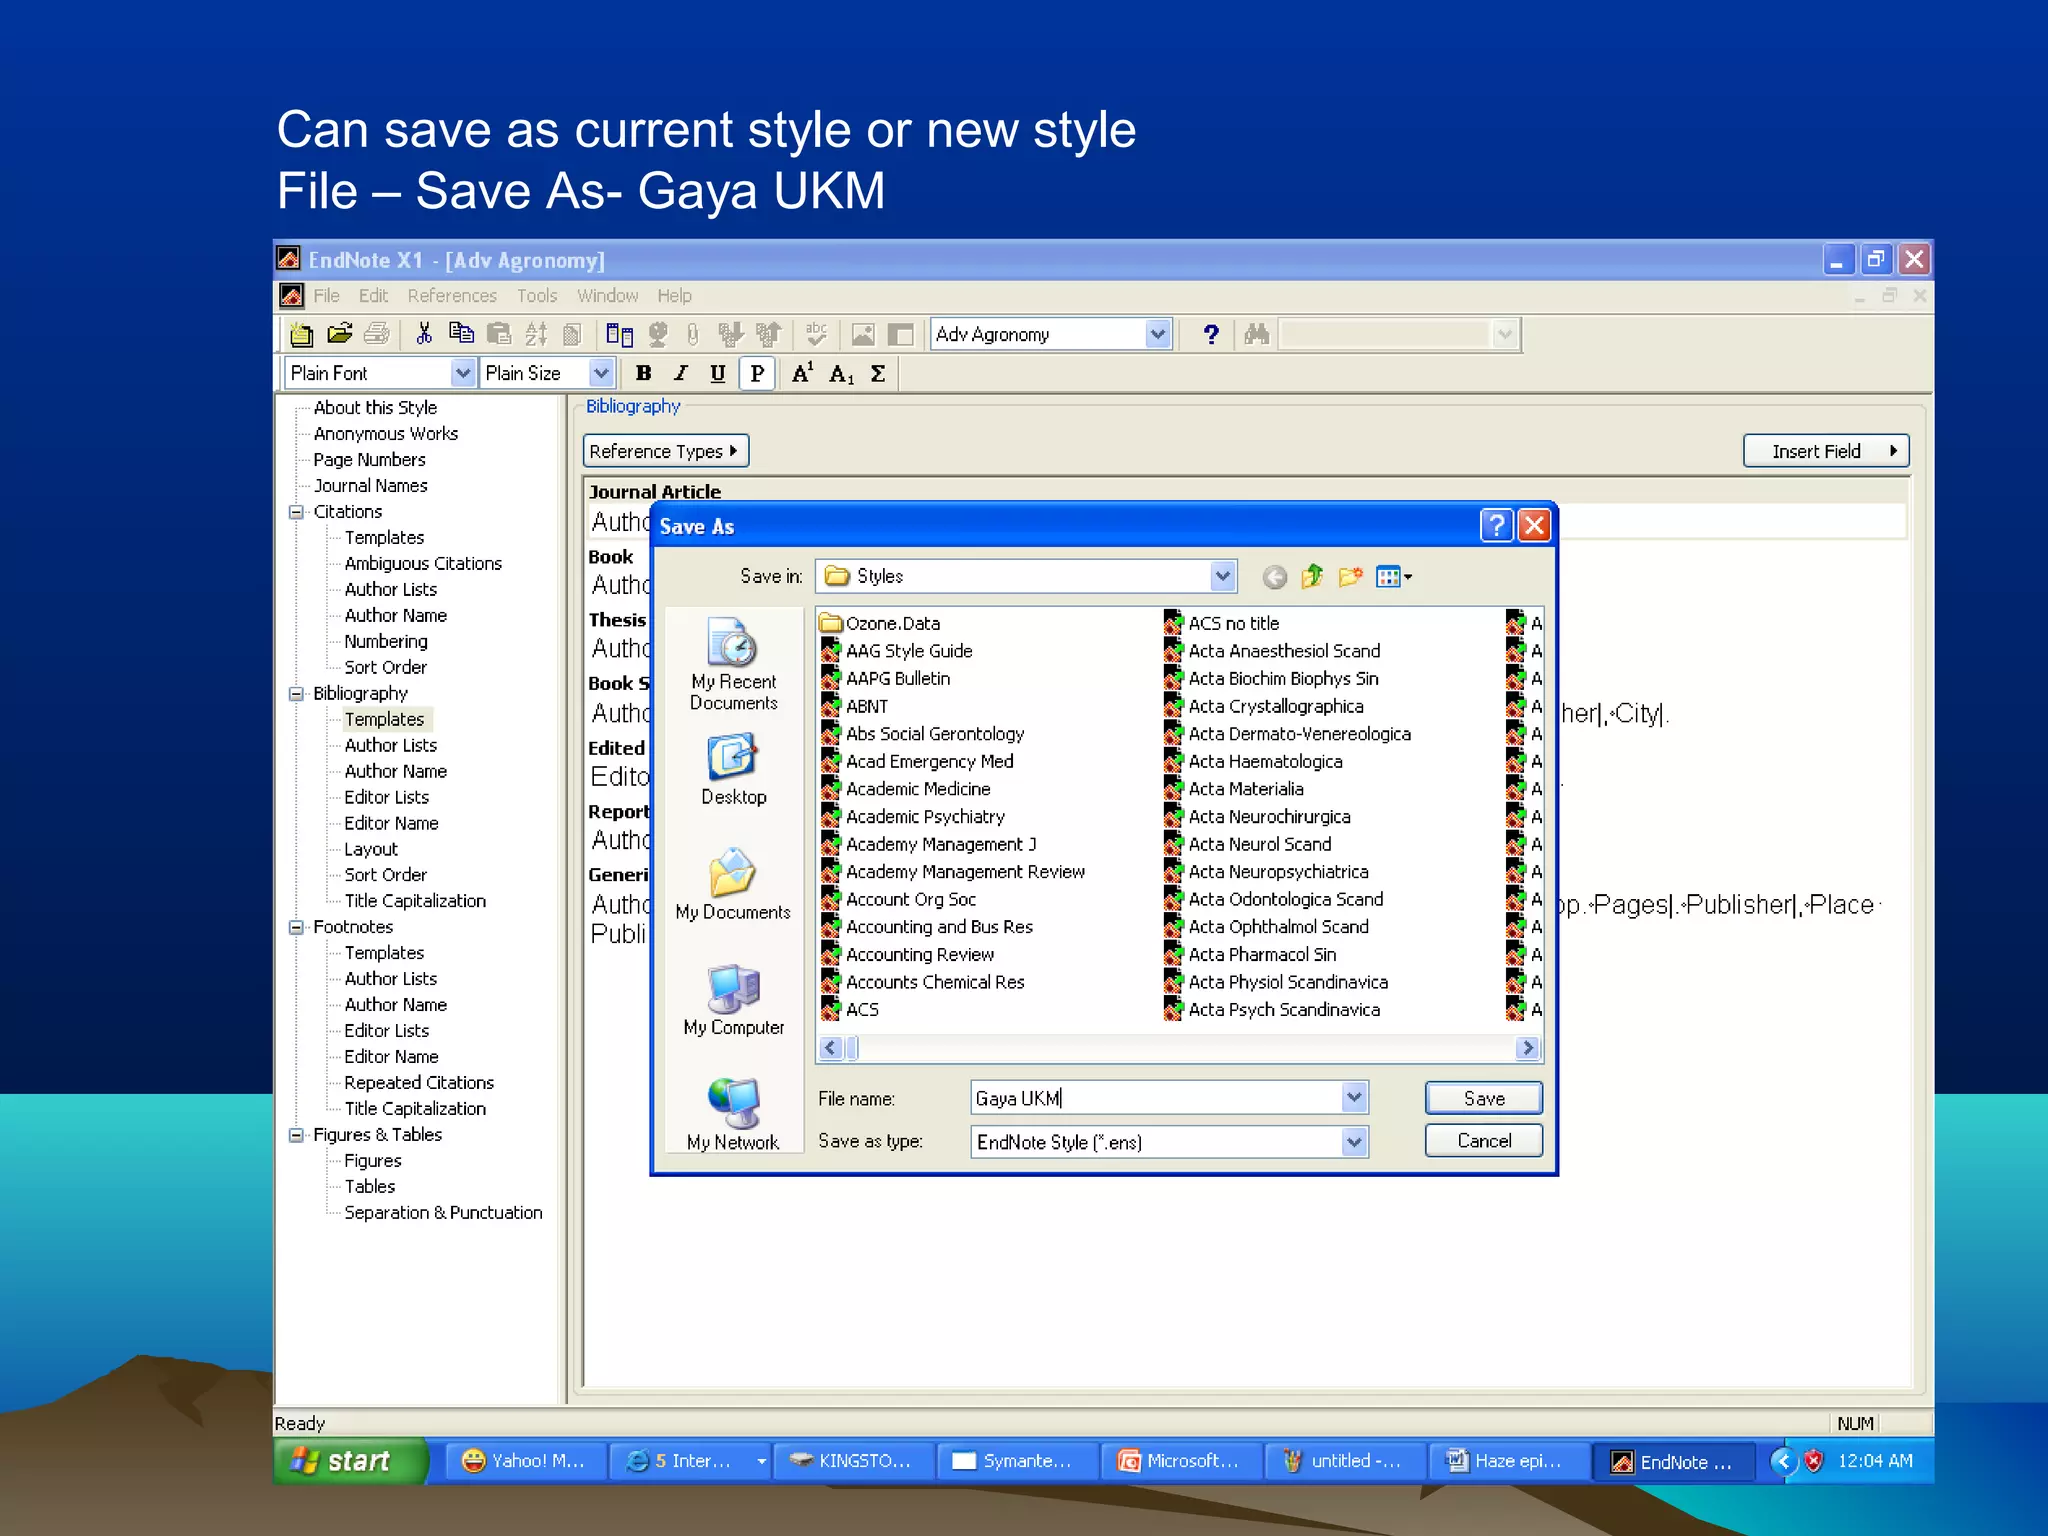Open the Tools menu
This screenshot has width=2048, height=1536.
click(x=537, y=296)
